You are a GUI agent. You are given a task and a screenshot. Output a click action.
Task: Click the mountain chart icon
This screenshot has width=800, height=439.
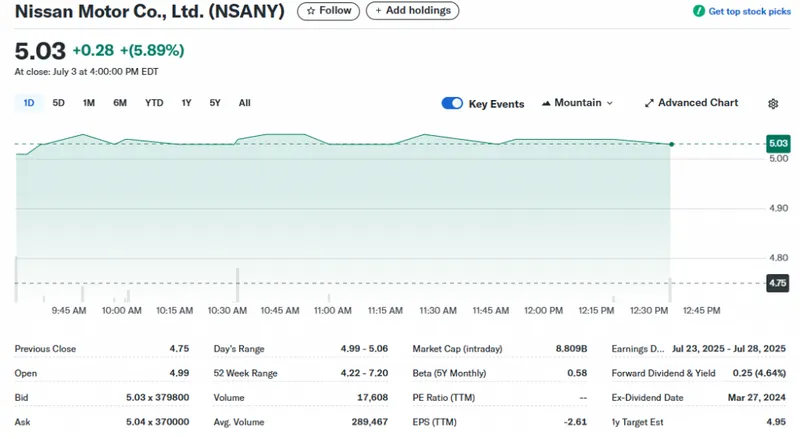click(546, 103)
